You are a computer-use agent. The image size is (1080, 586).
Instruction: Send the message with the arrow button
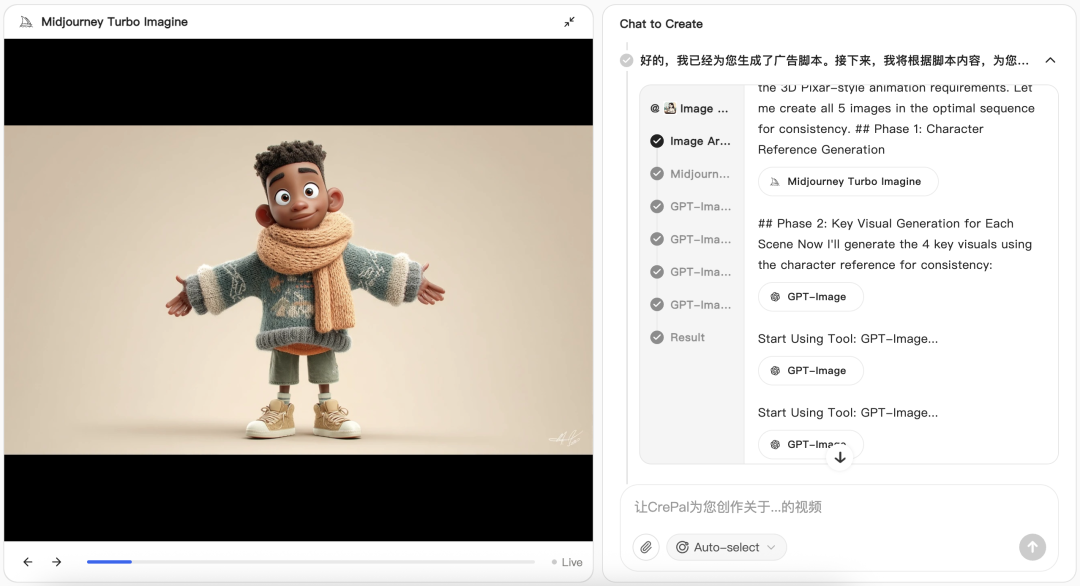coord(1032,547)
